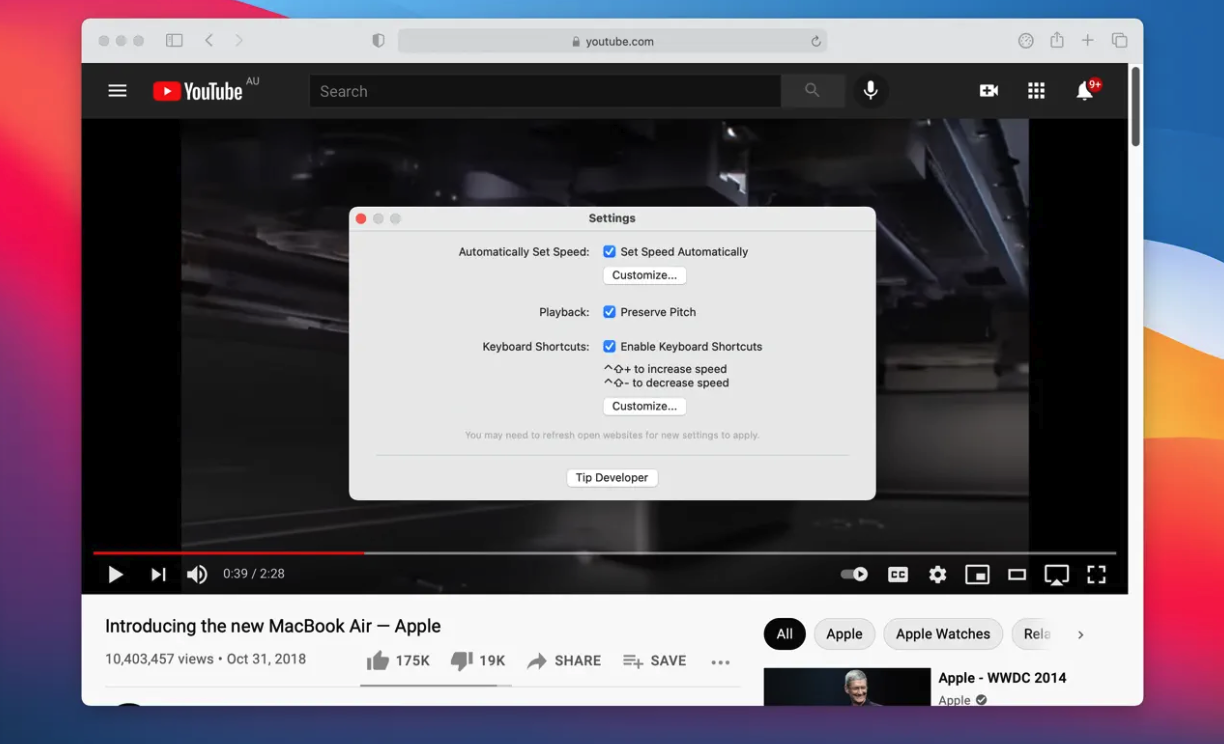Open a new tab with plus icon
The height and width of the screenshot is (744, 1224).
pyautogui.click(x=1088, y=41)
